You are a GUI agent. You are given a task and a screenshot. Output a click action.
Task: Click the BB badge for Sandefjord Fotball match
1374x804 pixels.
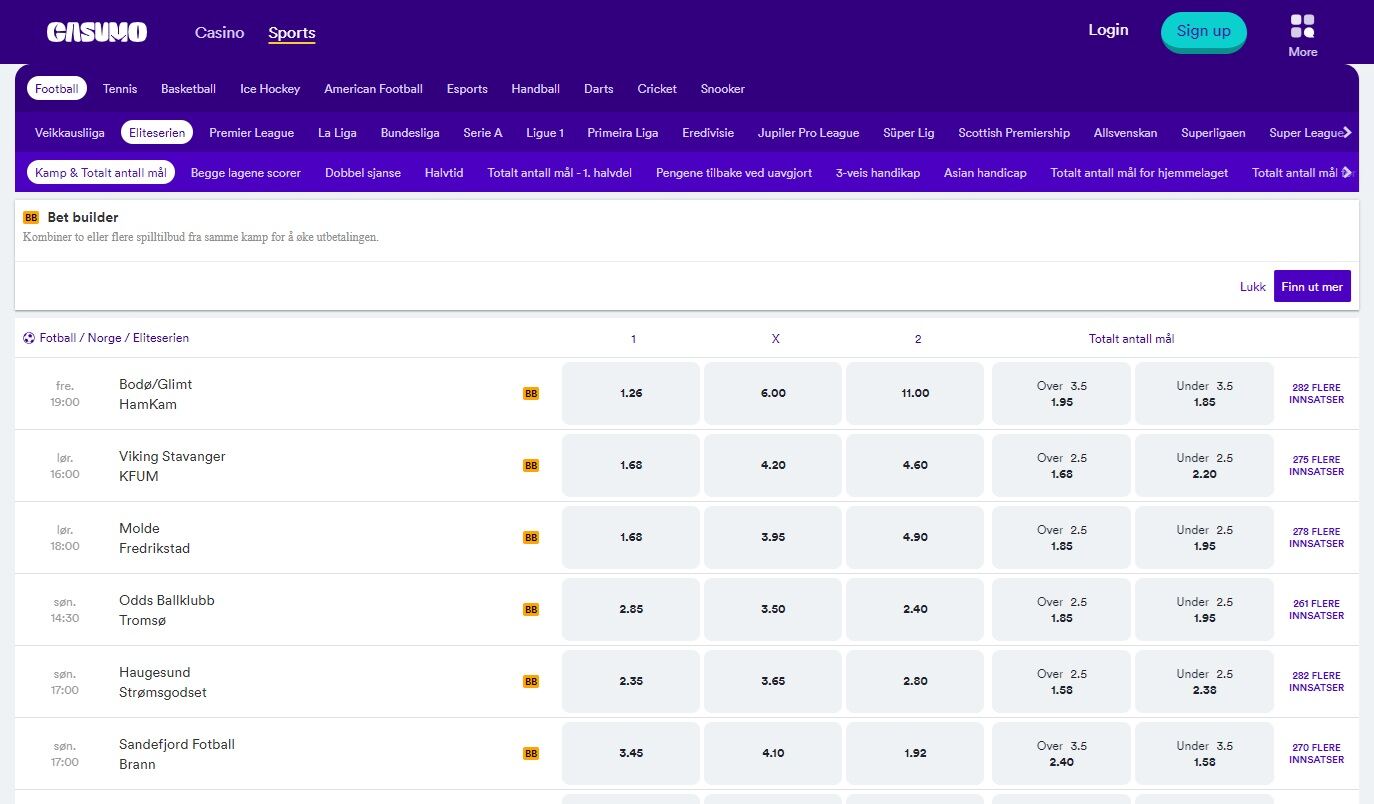531,754
